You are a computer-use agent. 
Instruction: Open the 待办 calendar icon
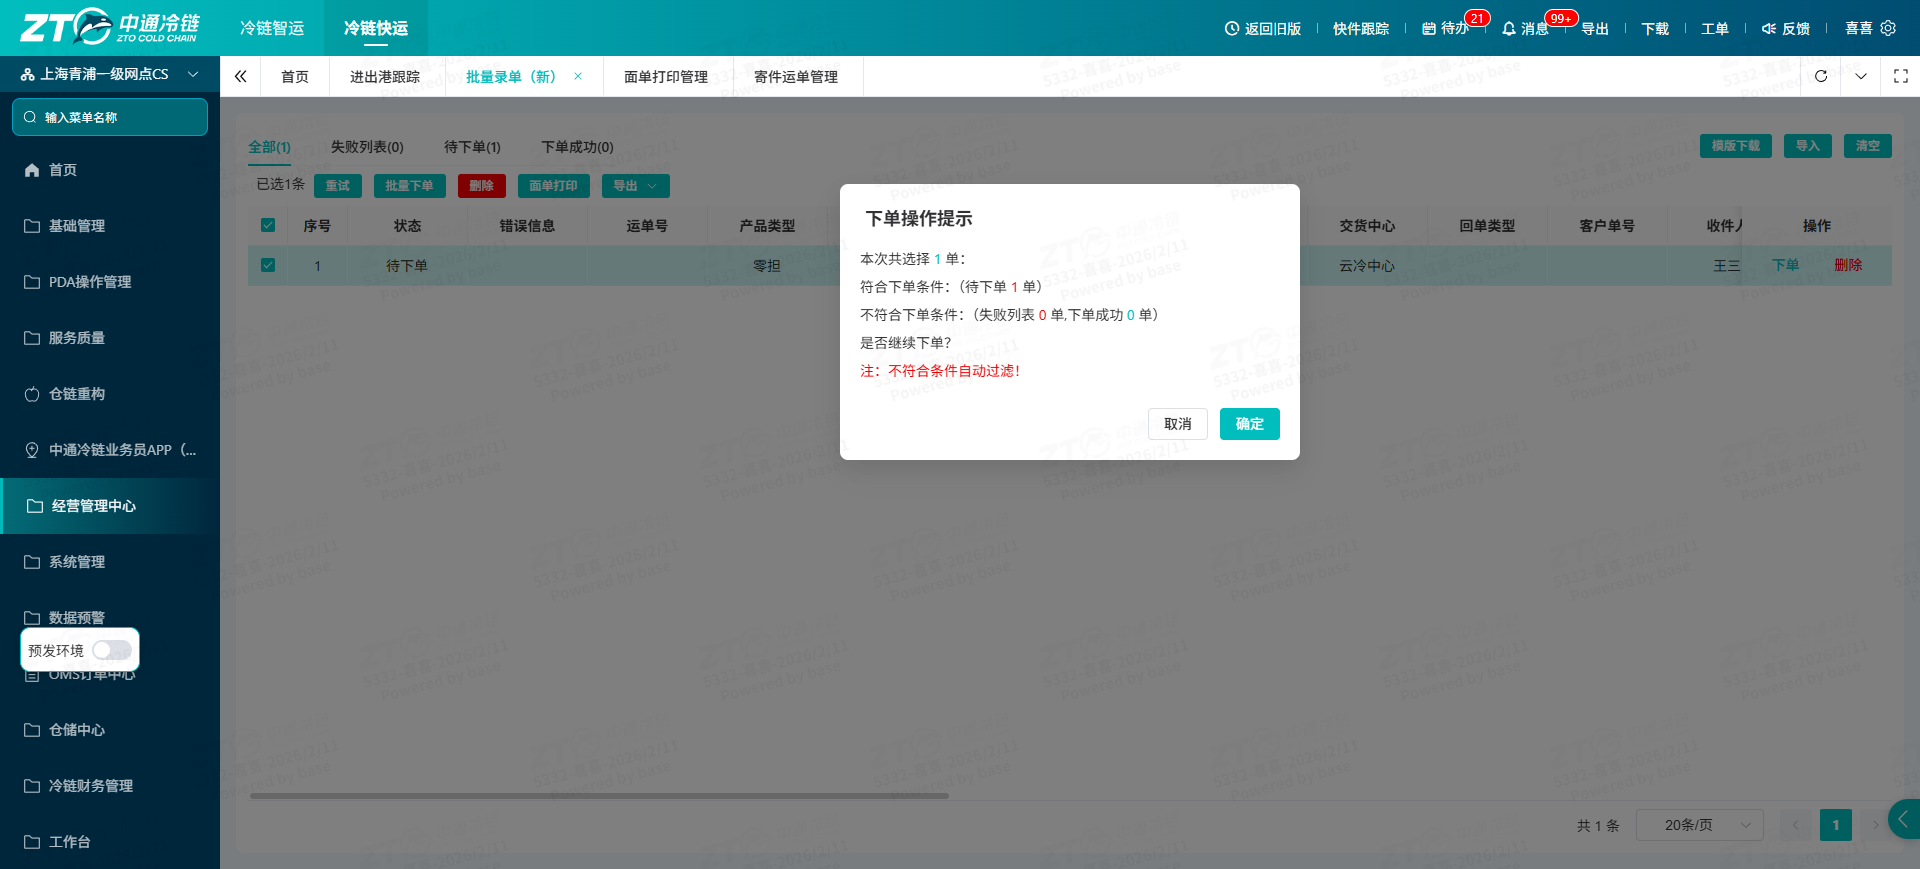coord(1429,29)
